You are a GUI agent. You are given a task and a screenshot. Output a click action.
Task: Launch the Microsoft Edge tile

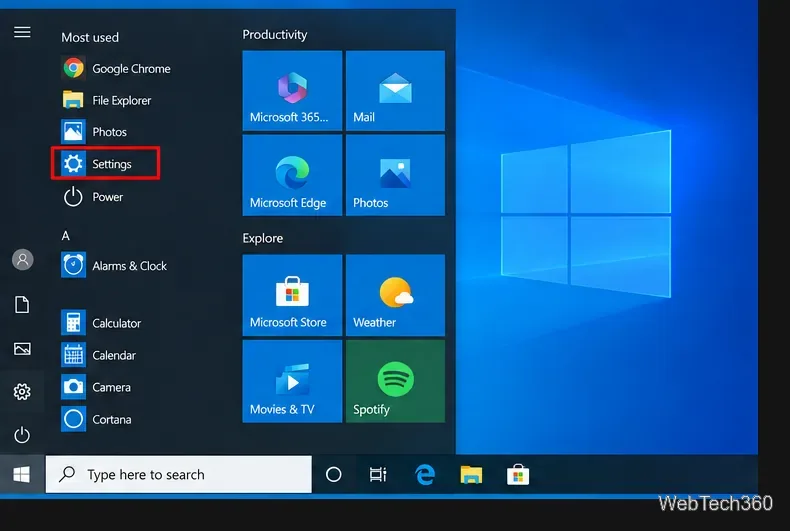[292, 175]
